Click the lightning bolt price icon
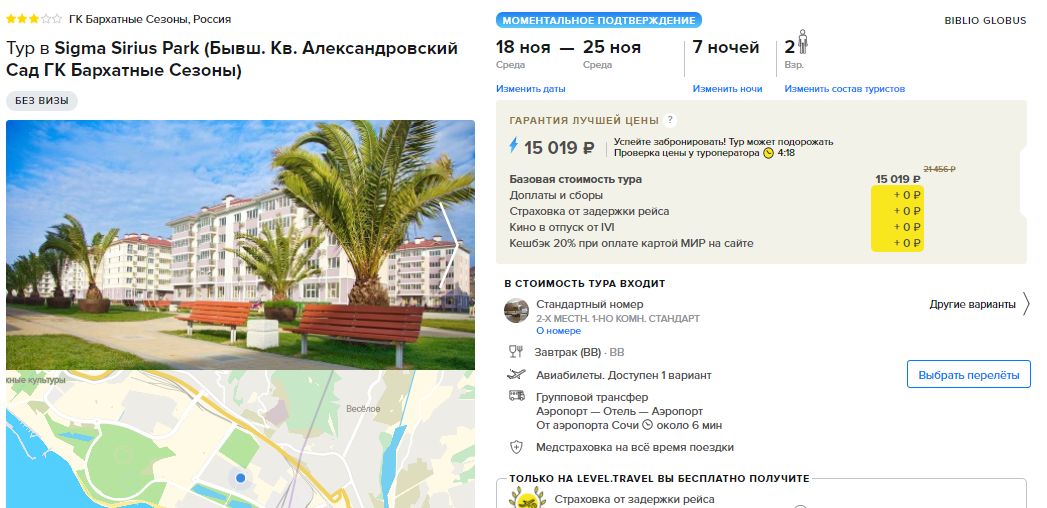The width and height of the screenshot is (1047, 508). coord(513,146)
